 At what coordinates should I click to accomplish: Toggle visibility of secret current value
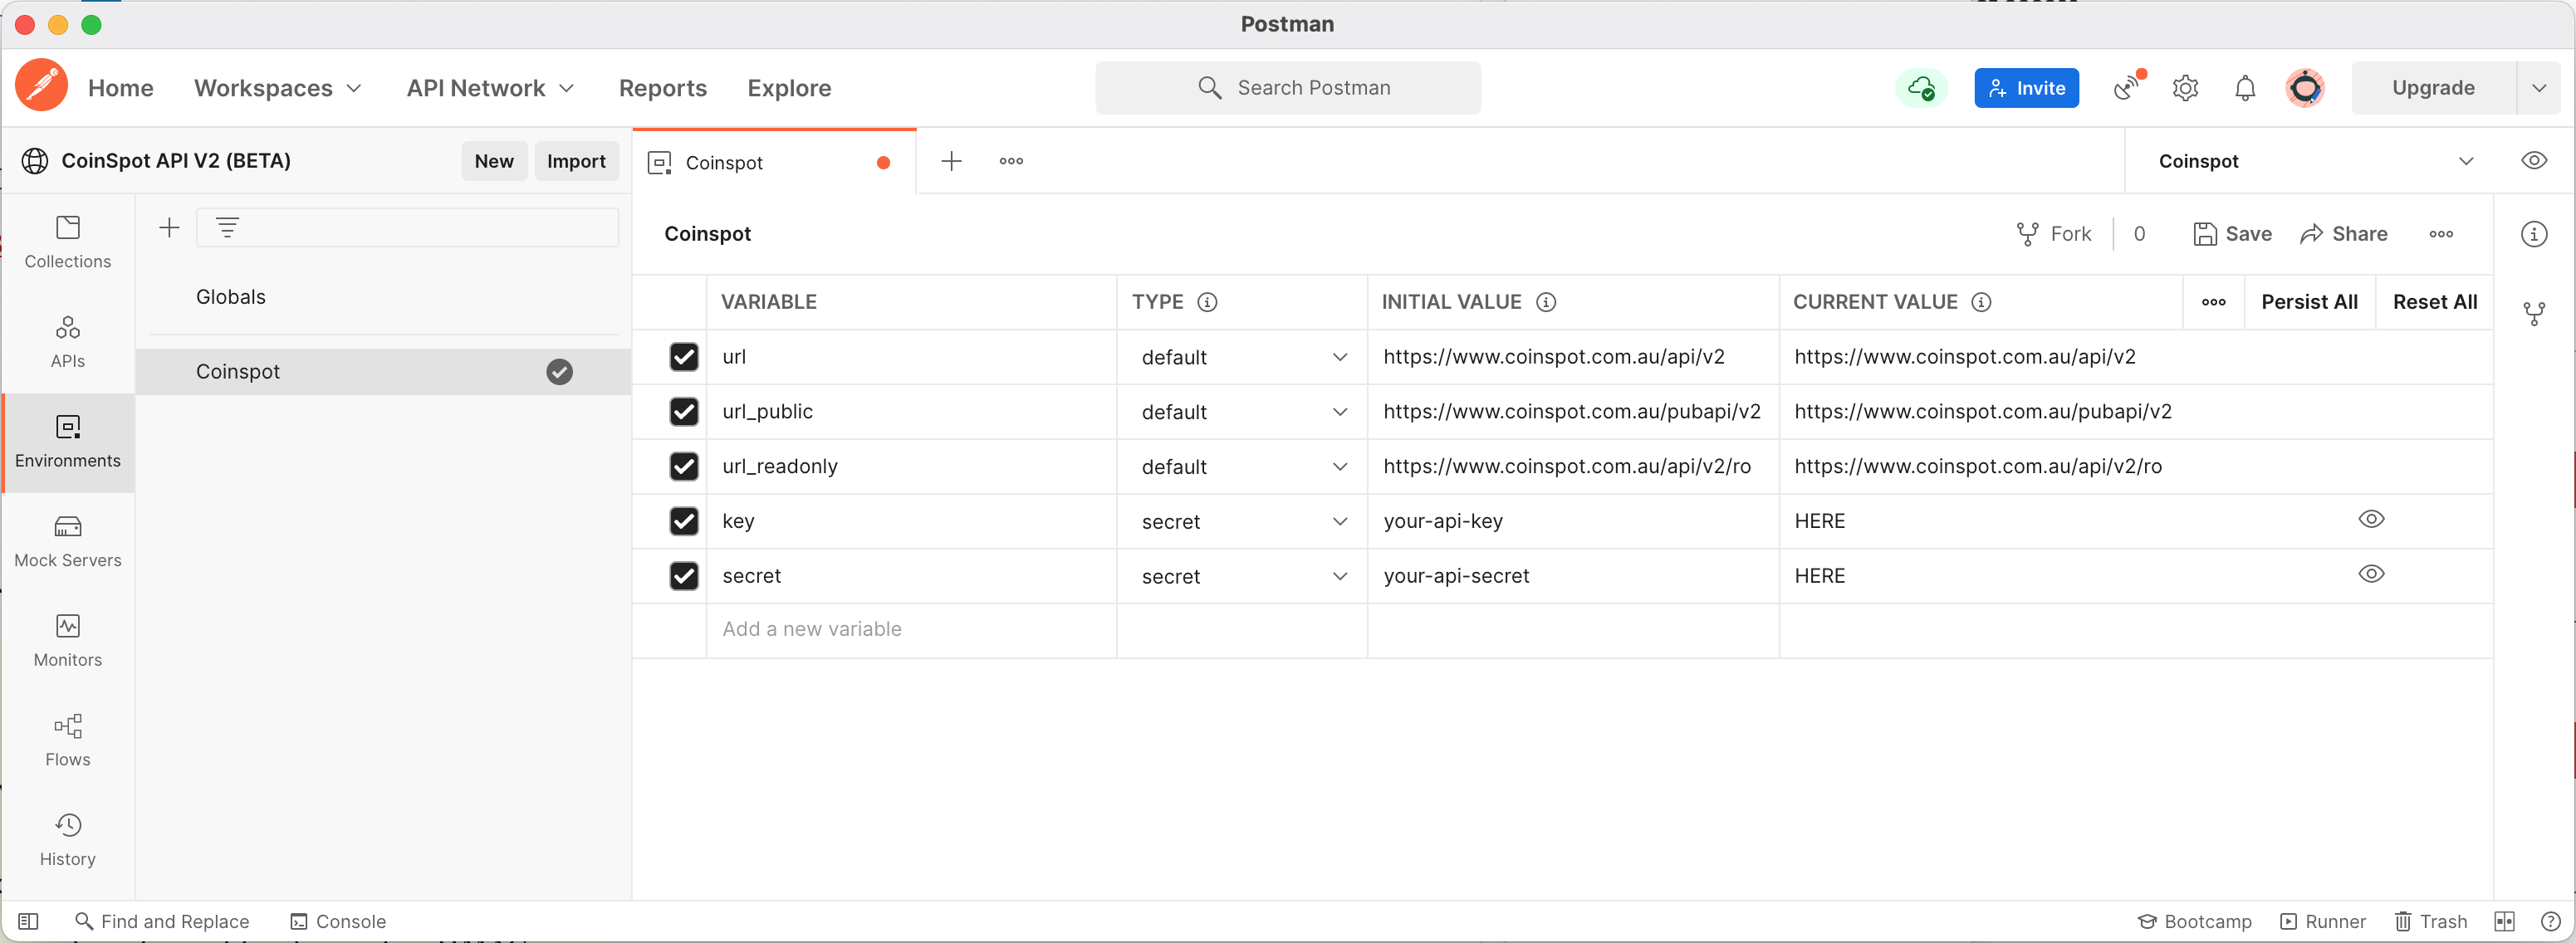[x=2371, y=574]
